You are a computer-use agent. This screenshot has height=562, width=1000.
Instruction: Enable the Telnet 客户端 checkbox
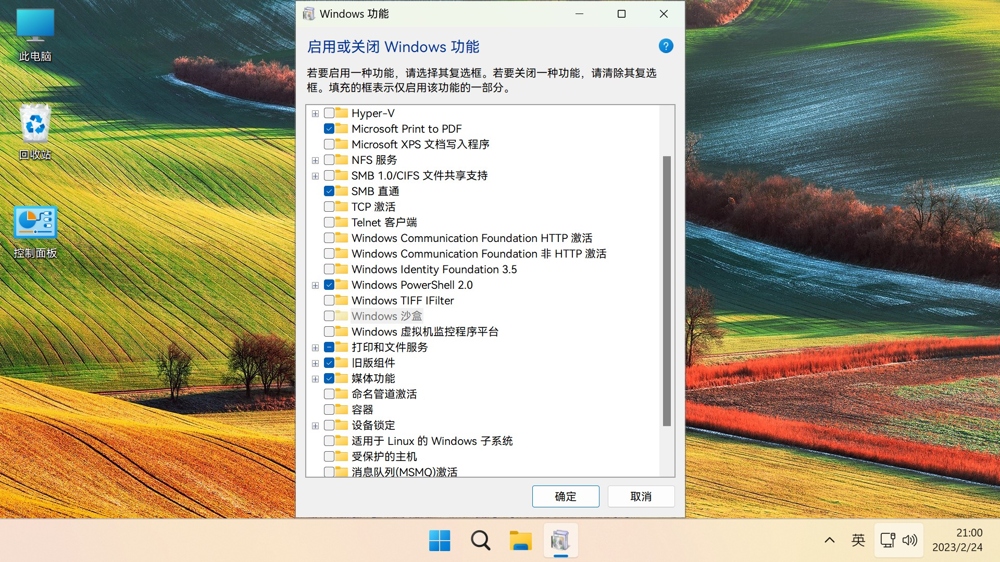329,222
